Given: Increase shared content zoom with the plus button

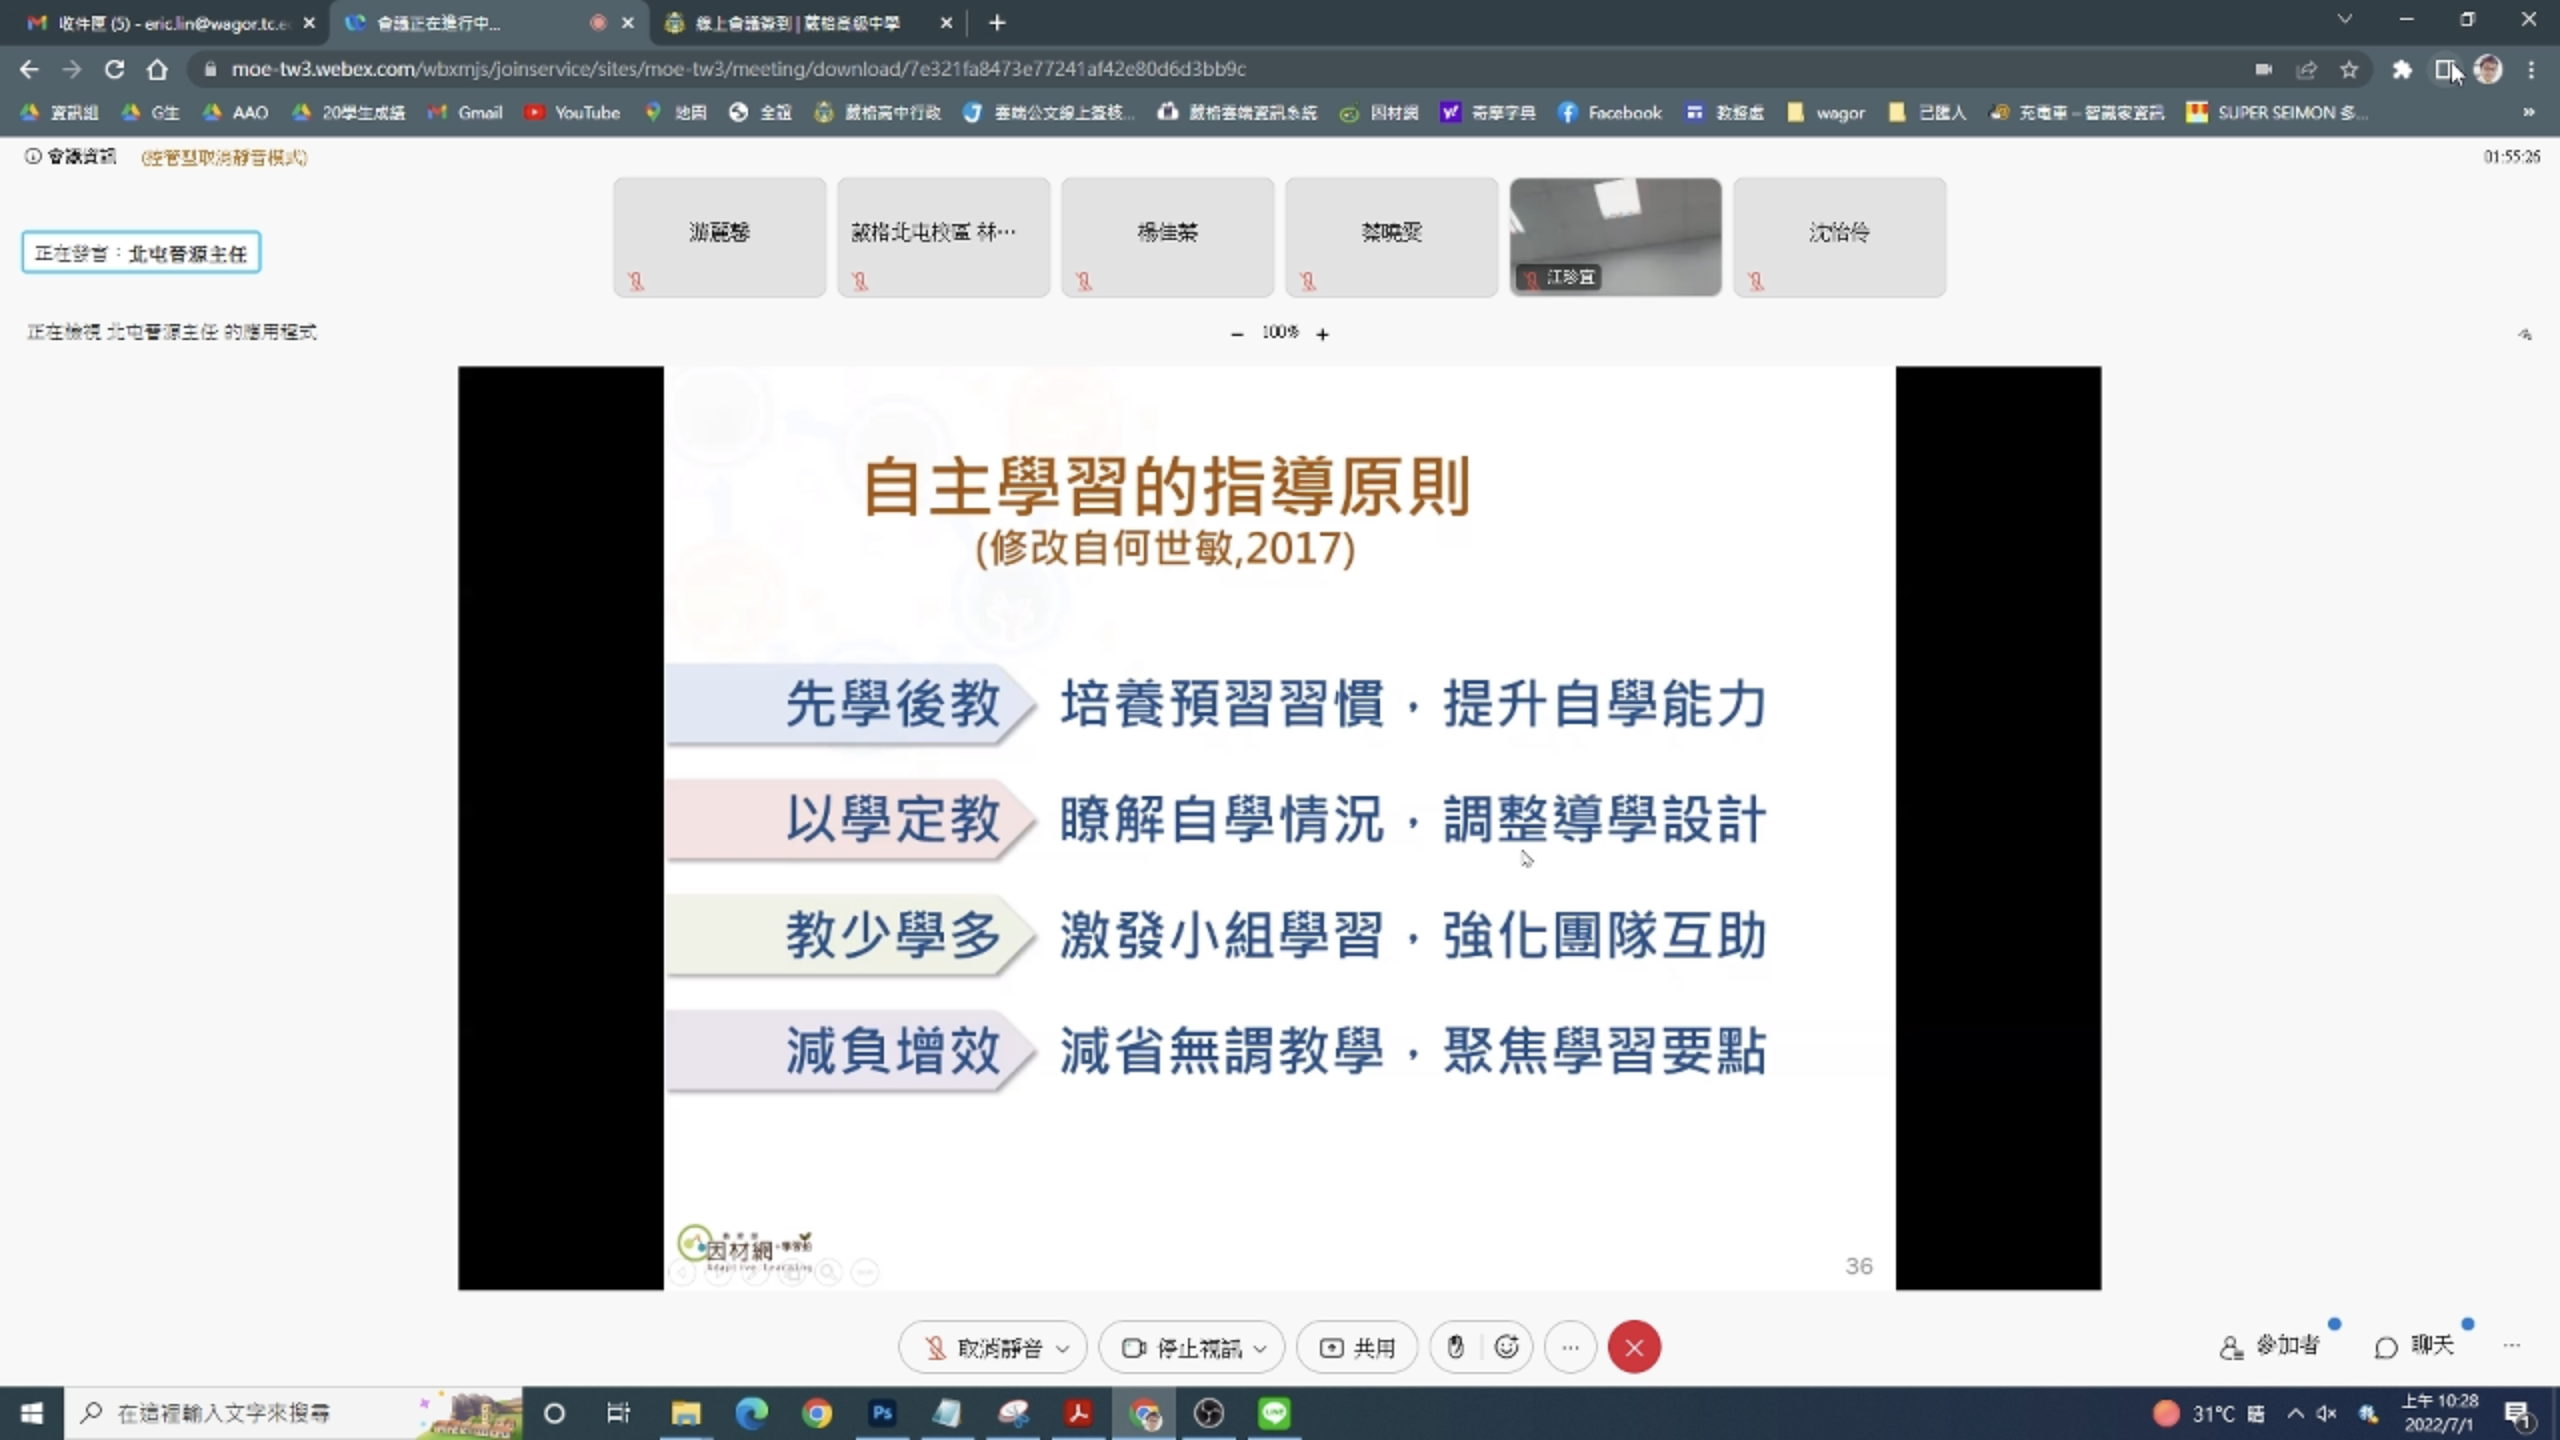Looking at the screenshot, I should tap(1322, 334).
